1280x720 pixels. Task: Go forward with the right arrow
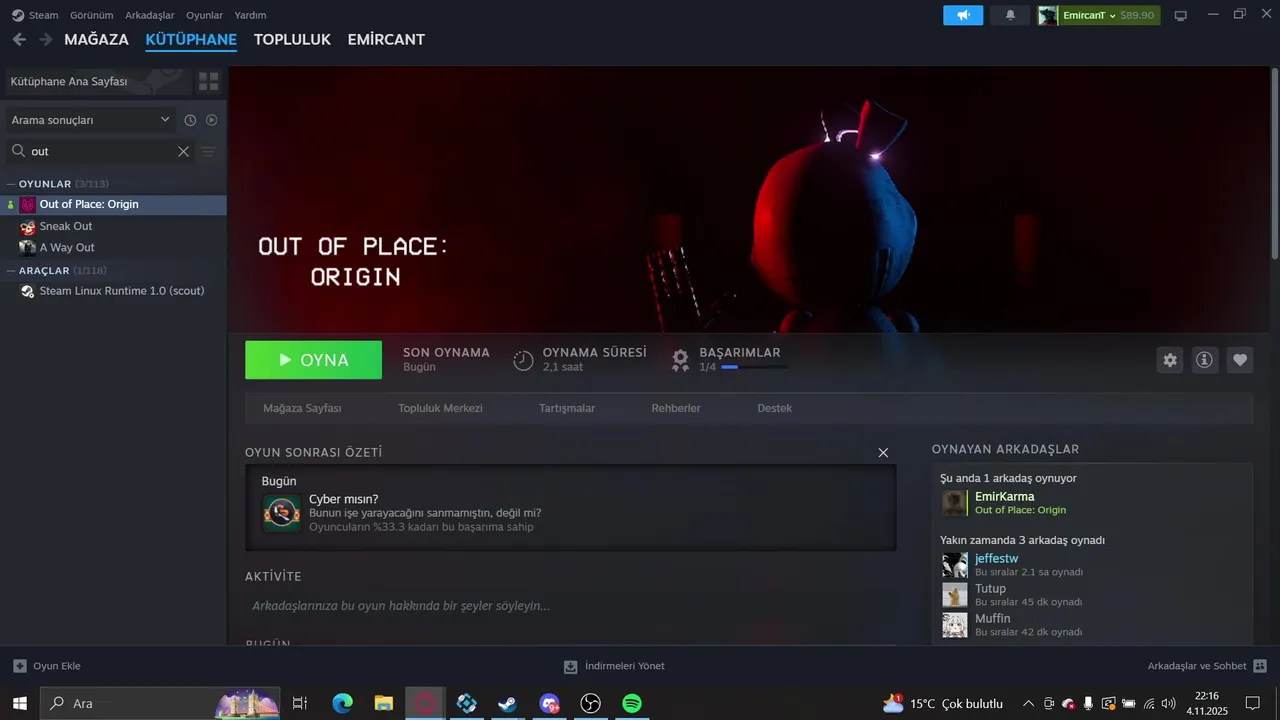[x=46, y=39]
